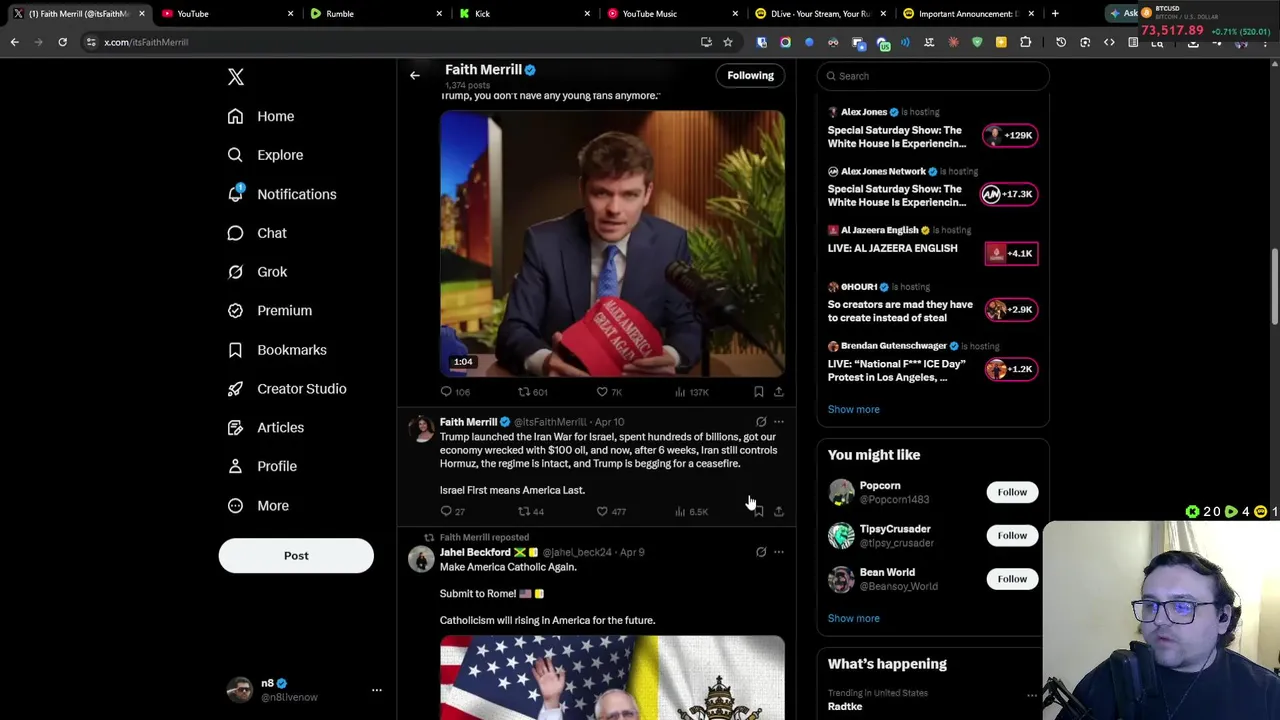Bookmark this page with star icon
1280x720 pixels.
click(728, 42)
